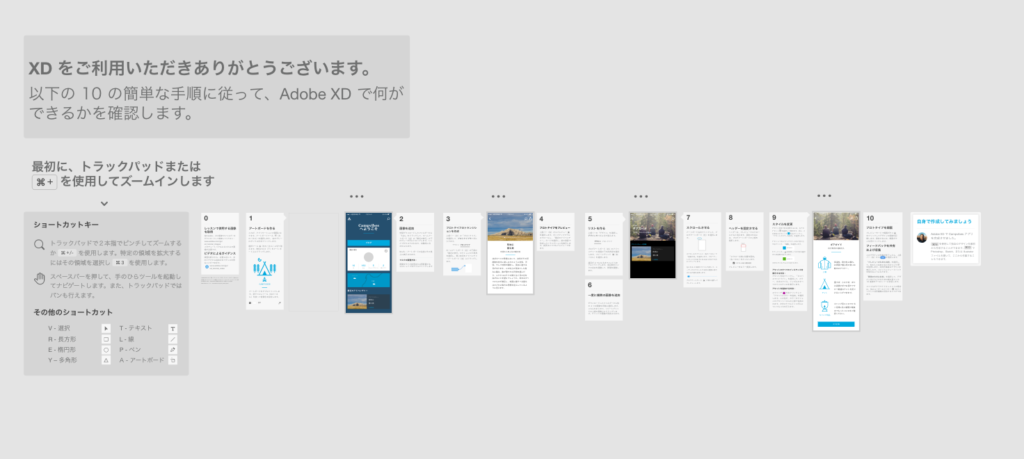The image size is (1024, 459).
Task: Click the subtitle mentioning 'Adobe XD で何が'
Action: coord(217,103)
